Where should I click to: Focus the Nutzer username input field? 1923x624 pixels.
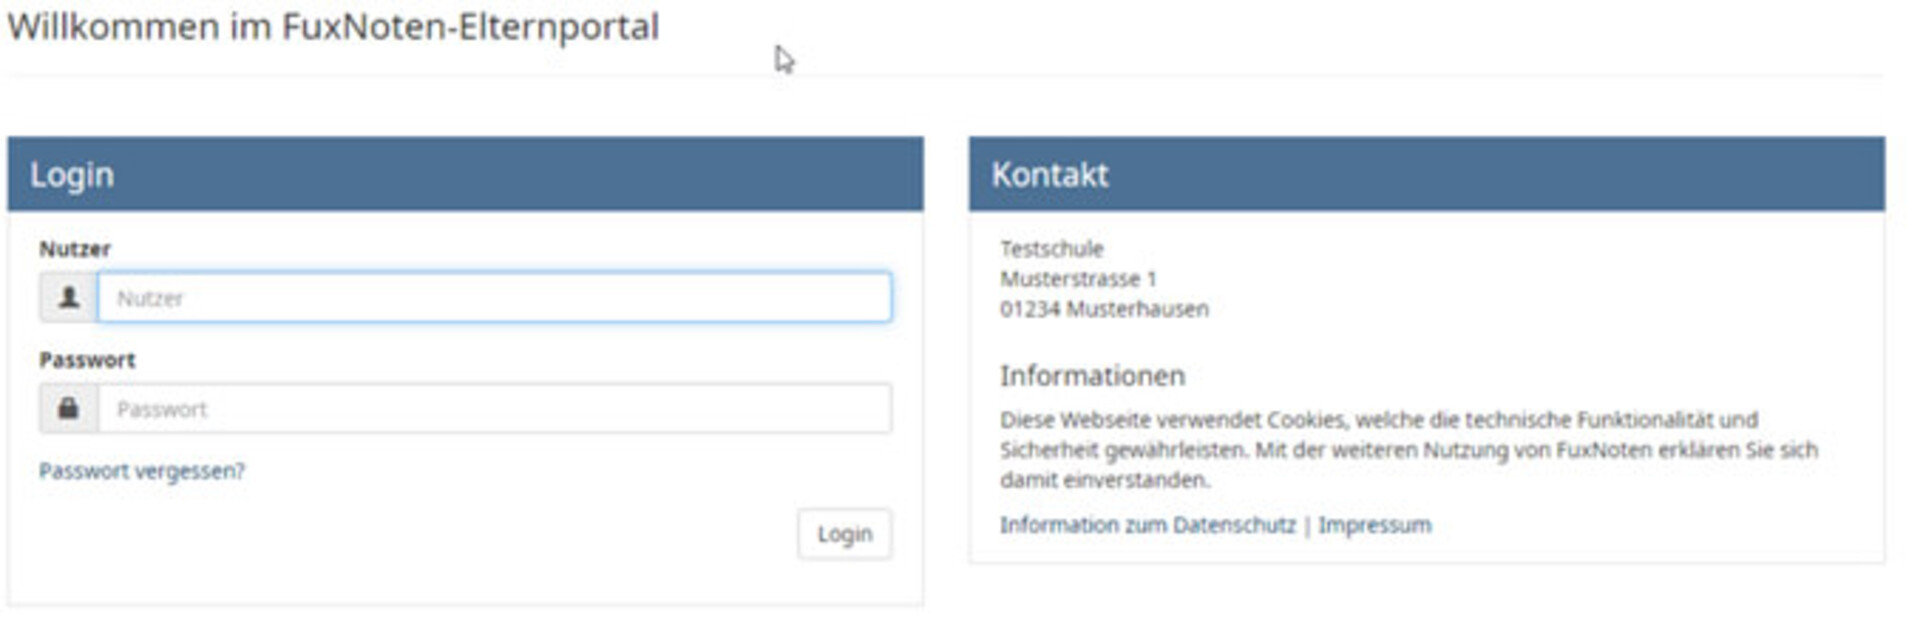pos(494,298)
